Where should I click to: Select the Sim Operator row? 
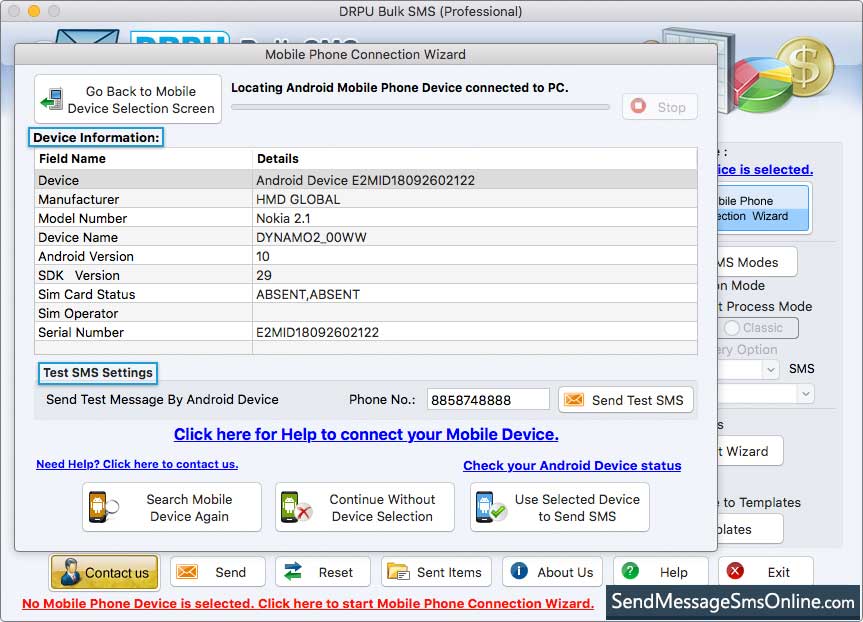[x=365, y=313]
